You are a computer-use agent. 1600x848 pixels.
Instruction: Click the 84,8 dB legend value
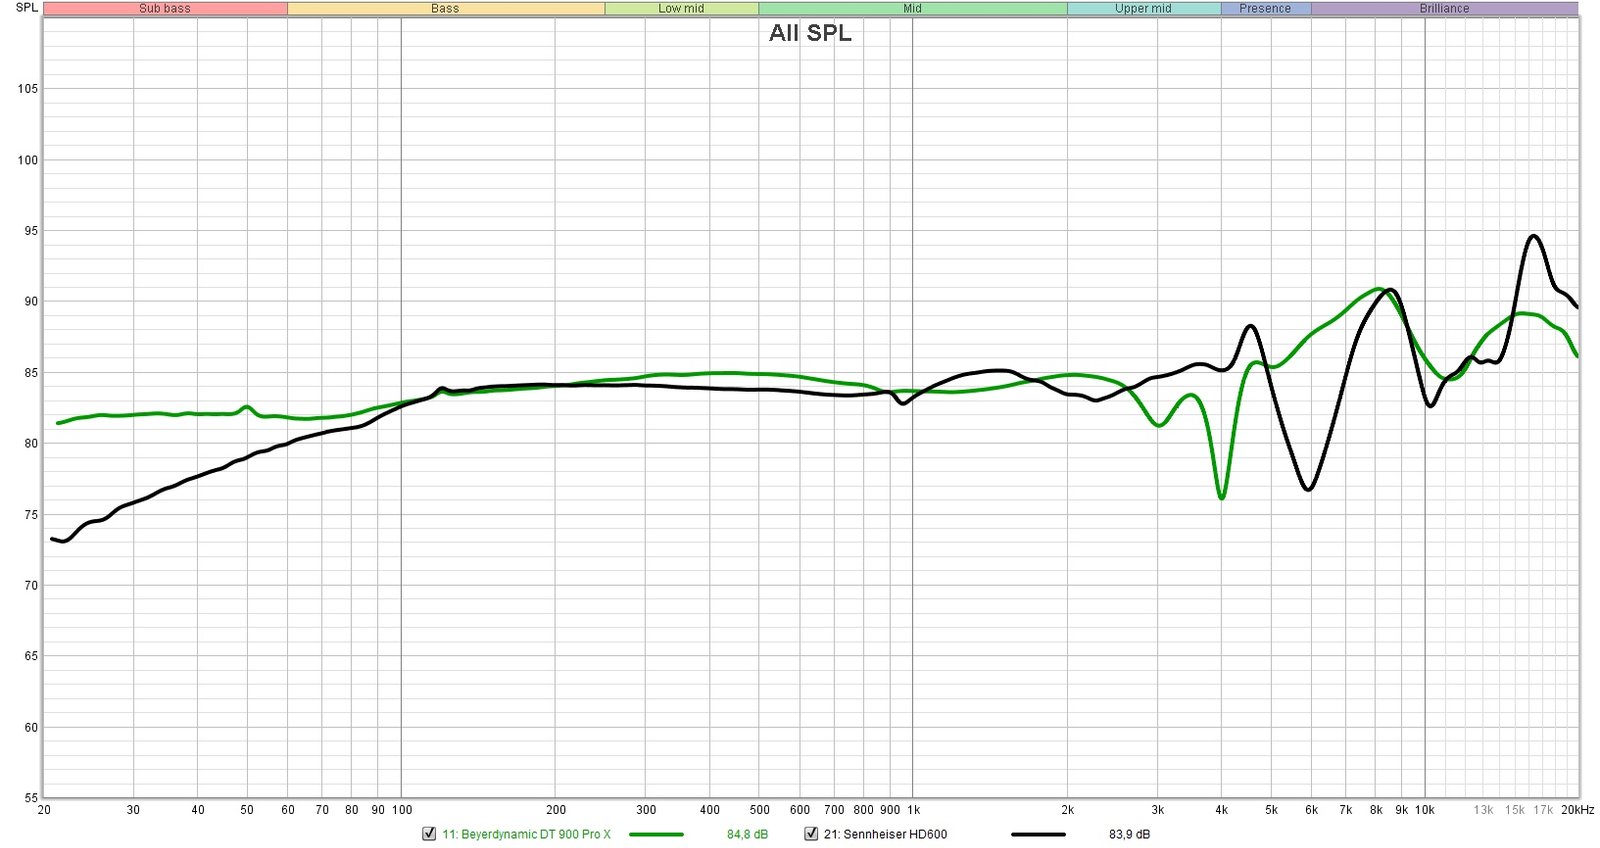747,834
